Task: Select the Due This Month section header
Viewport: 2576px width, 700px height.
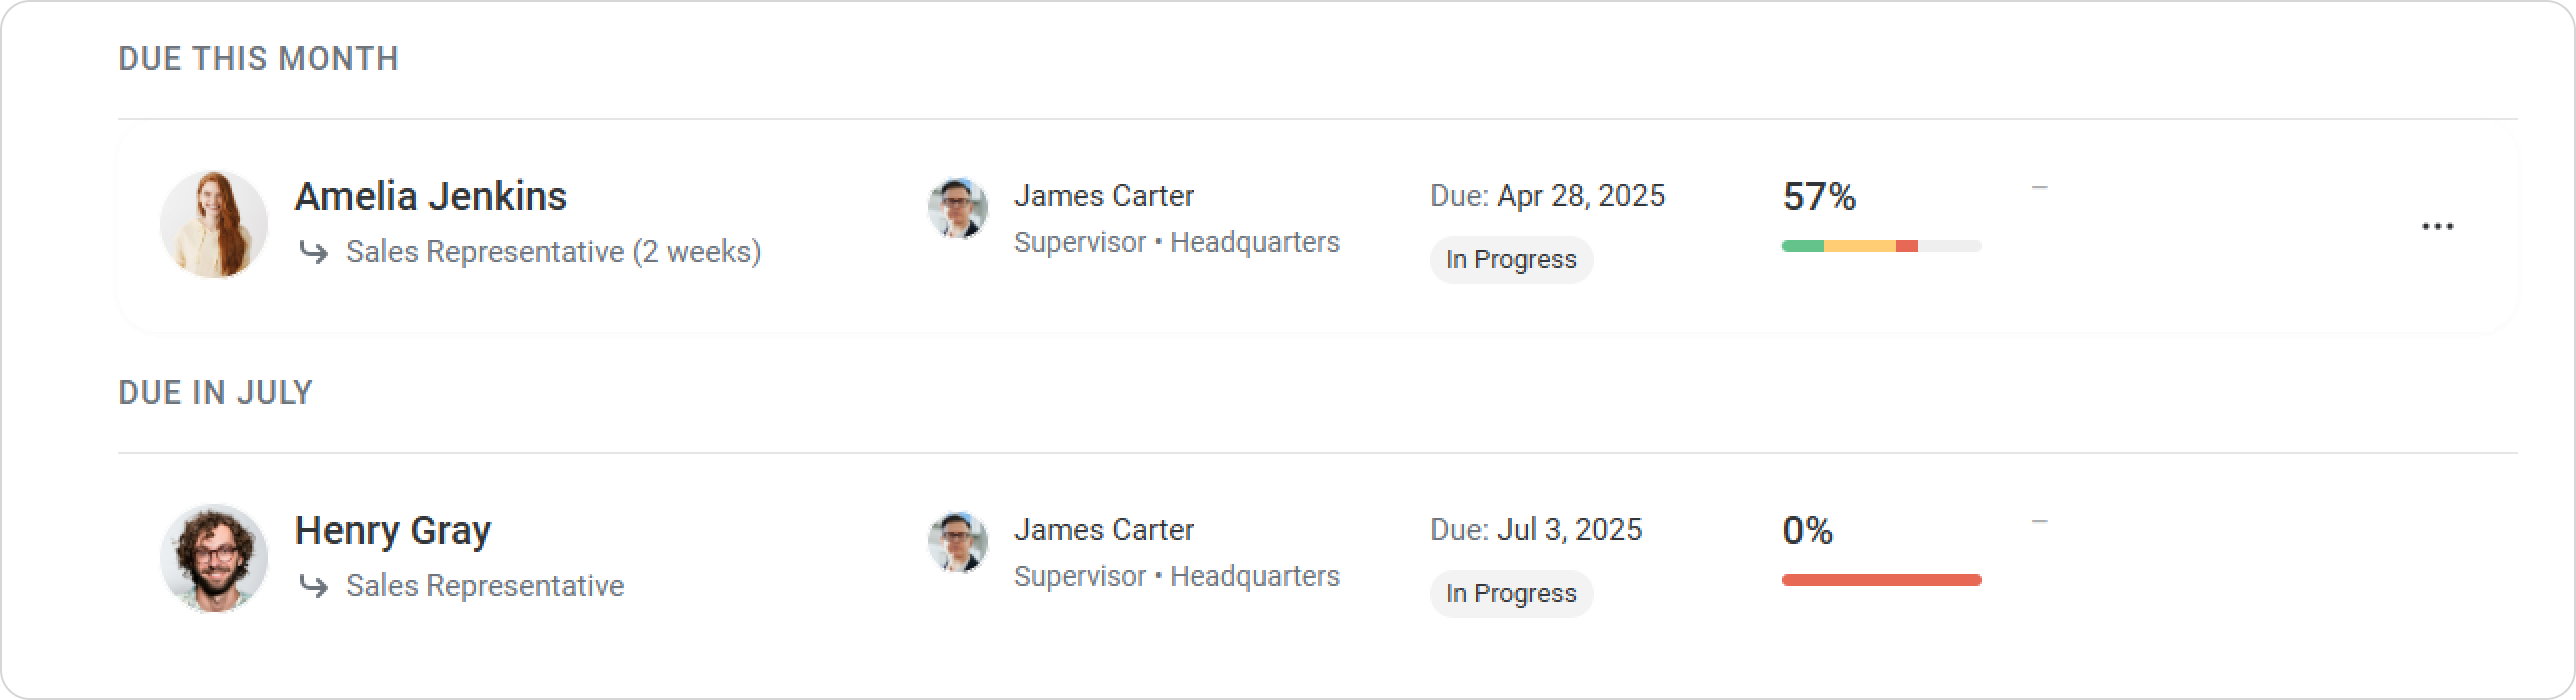Action: pyautogui.click(x=258, y=59)
